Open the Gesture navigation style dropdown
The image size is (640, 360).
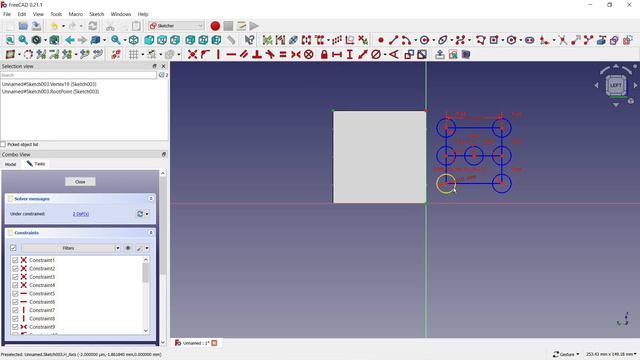[566, 354]
